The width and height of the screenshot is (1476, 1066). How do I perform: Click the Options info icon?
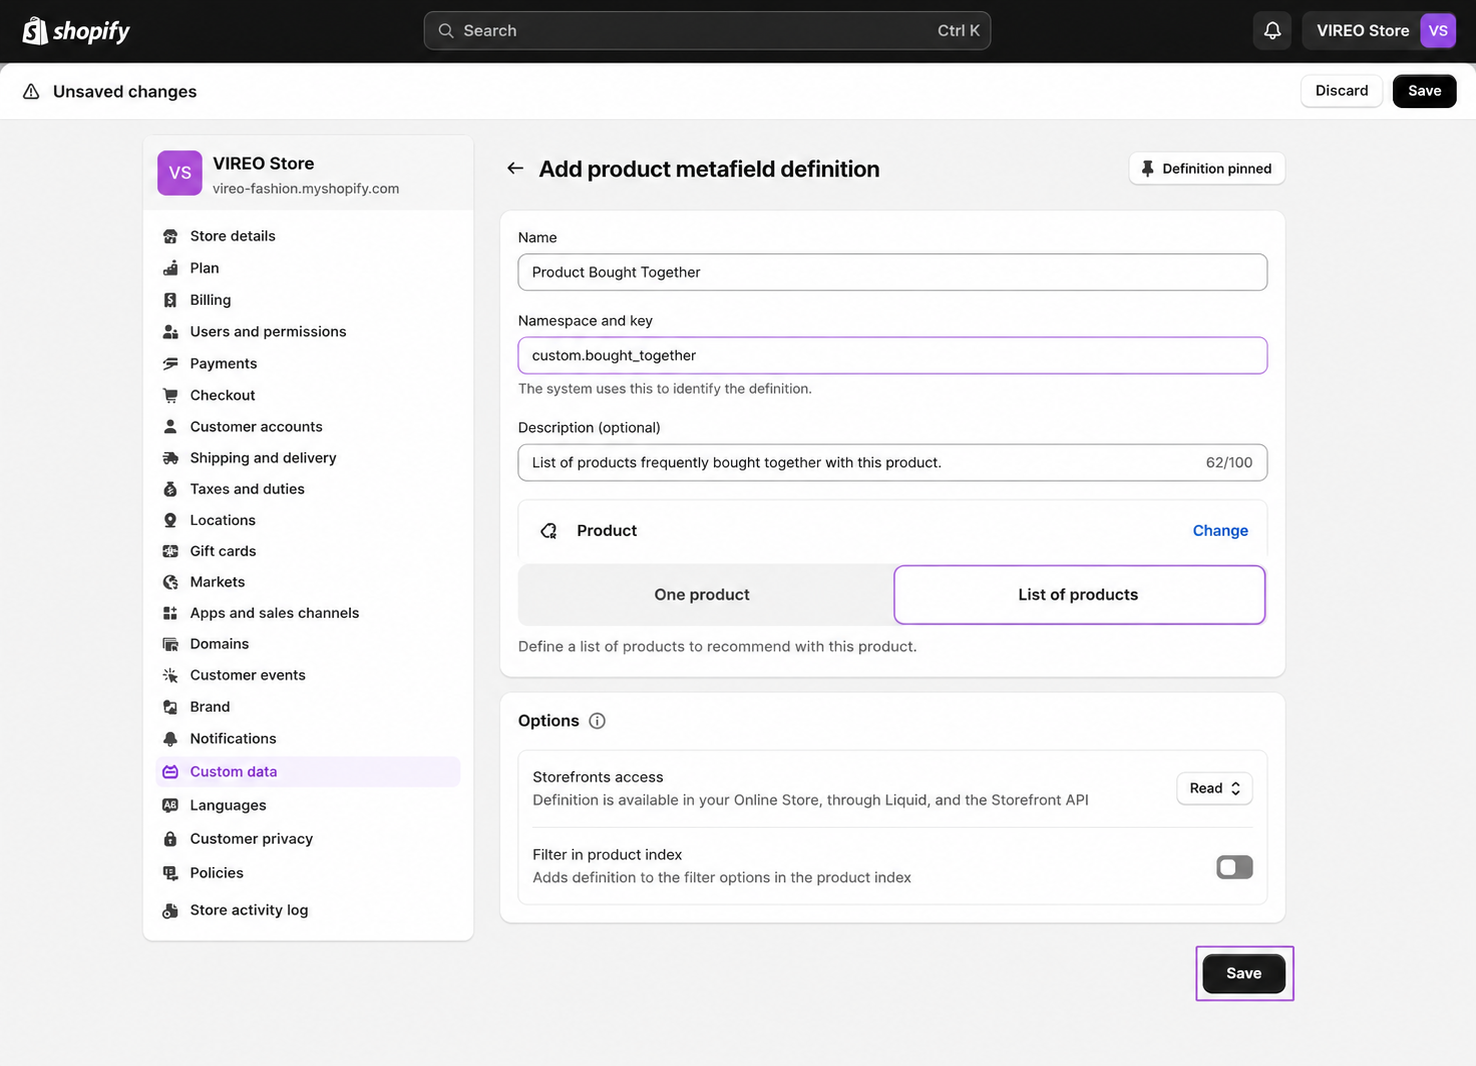[597, 721]
